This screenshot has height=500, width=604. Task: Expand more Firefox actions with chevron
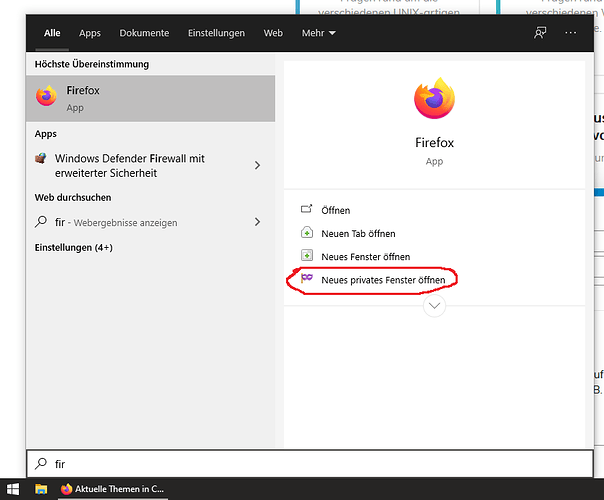point(434,306)
